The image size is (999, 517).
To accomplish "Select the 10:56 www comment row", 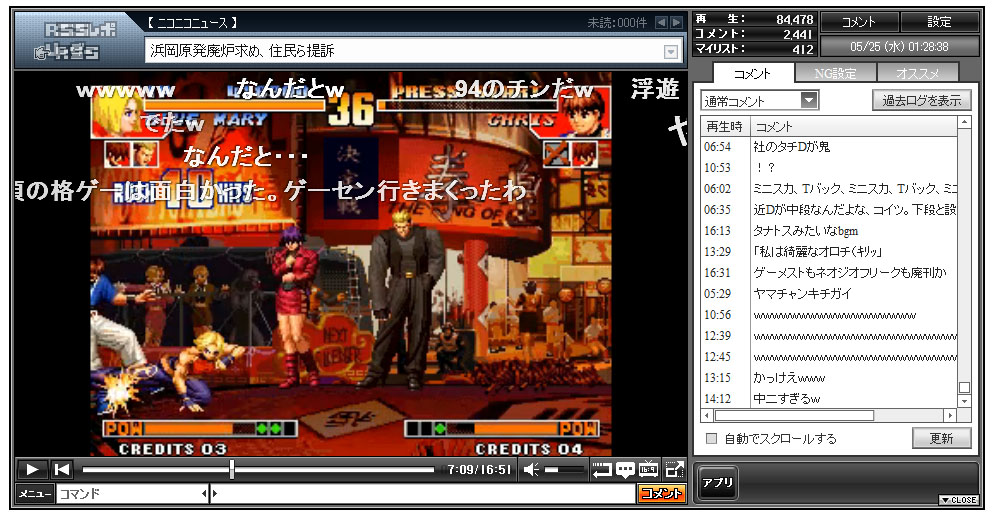I will [829, 315].
